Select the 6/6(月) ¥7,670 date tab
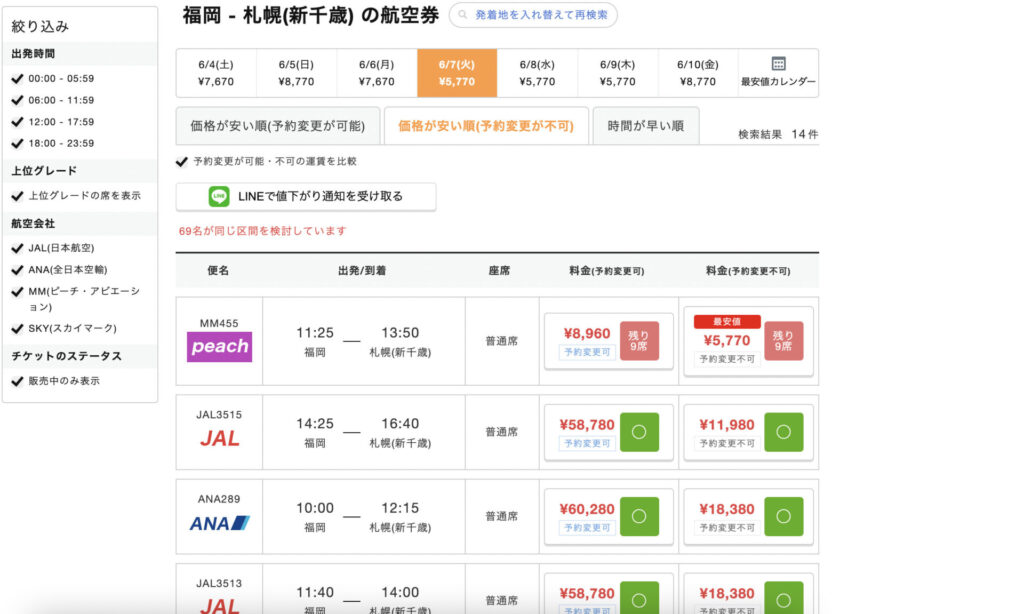Viewport: 1024px width, 614px height. point(377,73)
